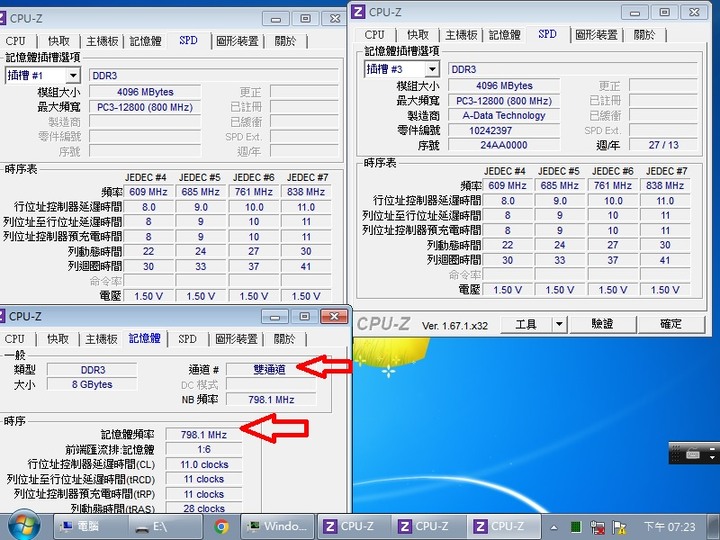Close the memory tab CPU-Z window
The image size is (720, 540).
point(334,316)
